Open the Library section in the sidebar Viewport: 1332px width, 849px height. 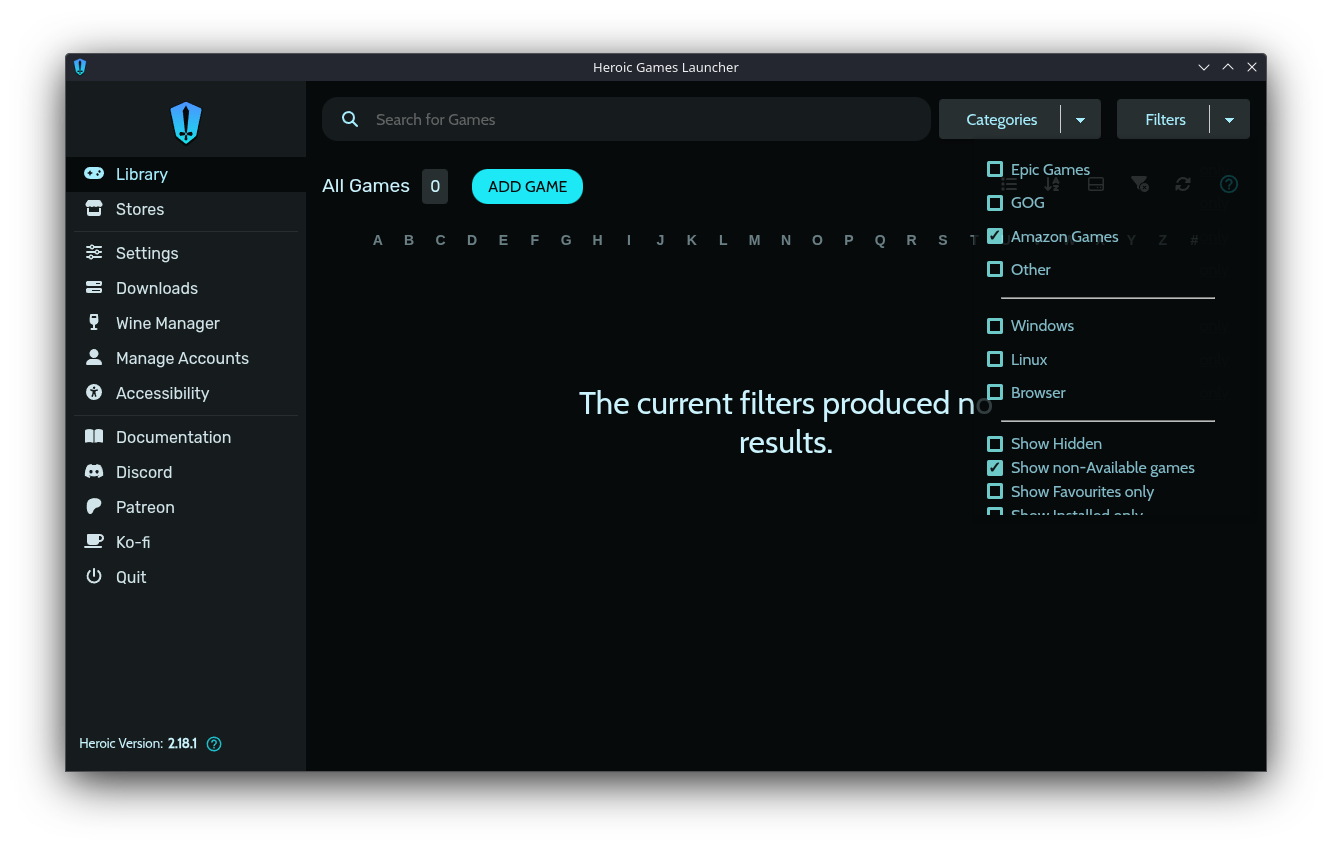coord(186,174)
